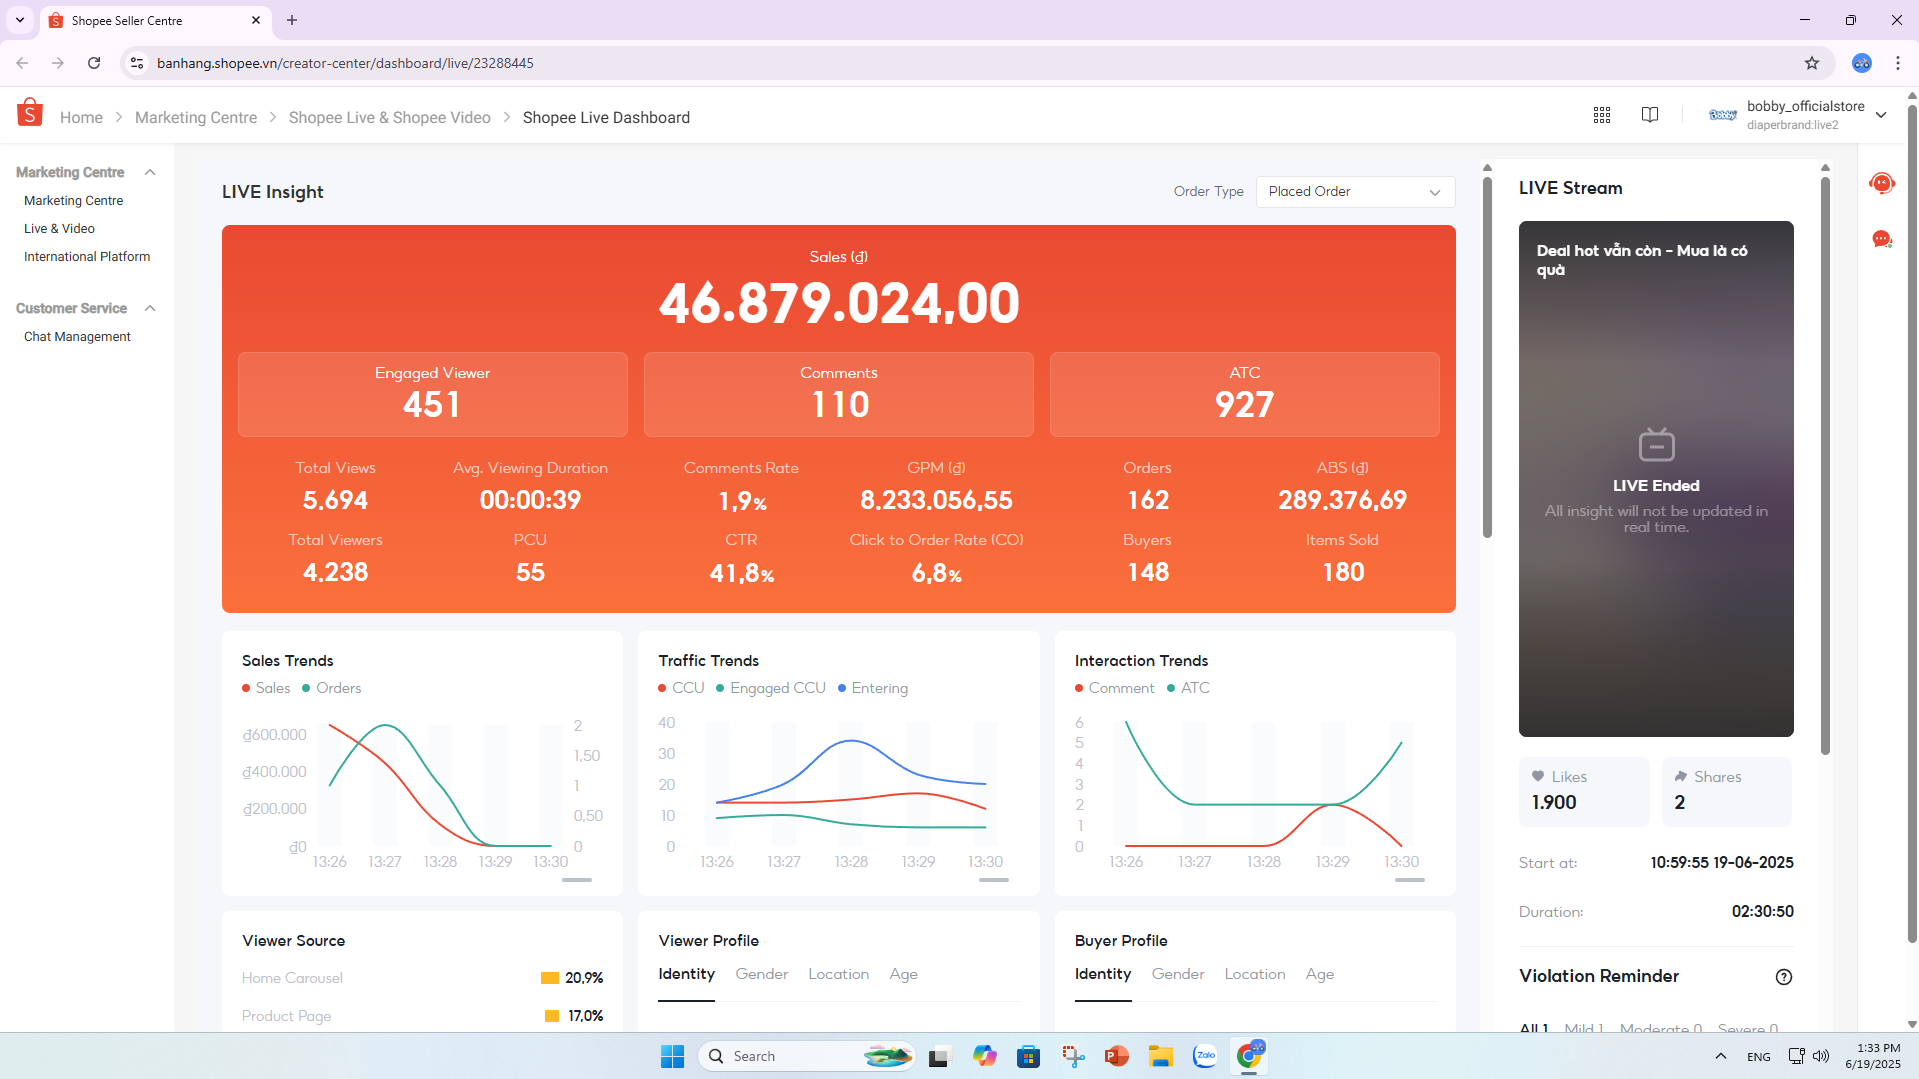Open the red chat bubble icon

[1882, 239]
